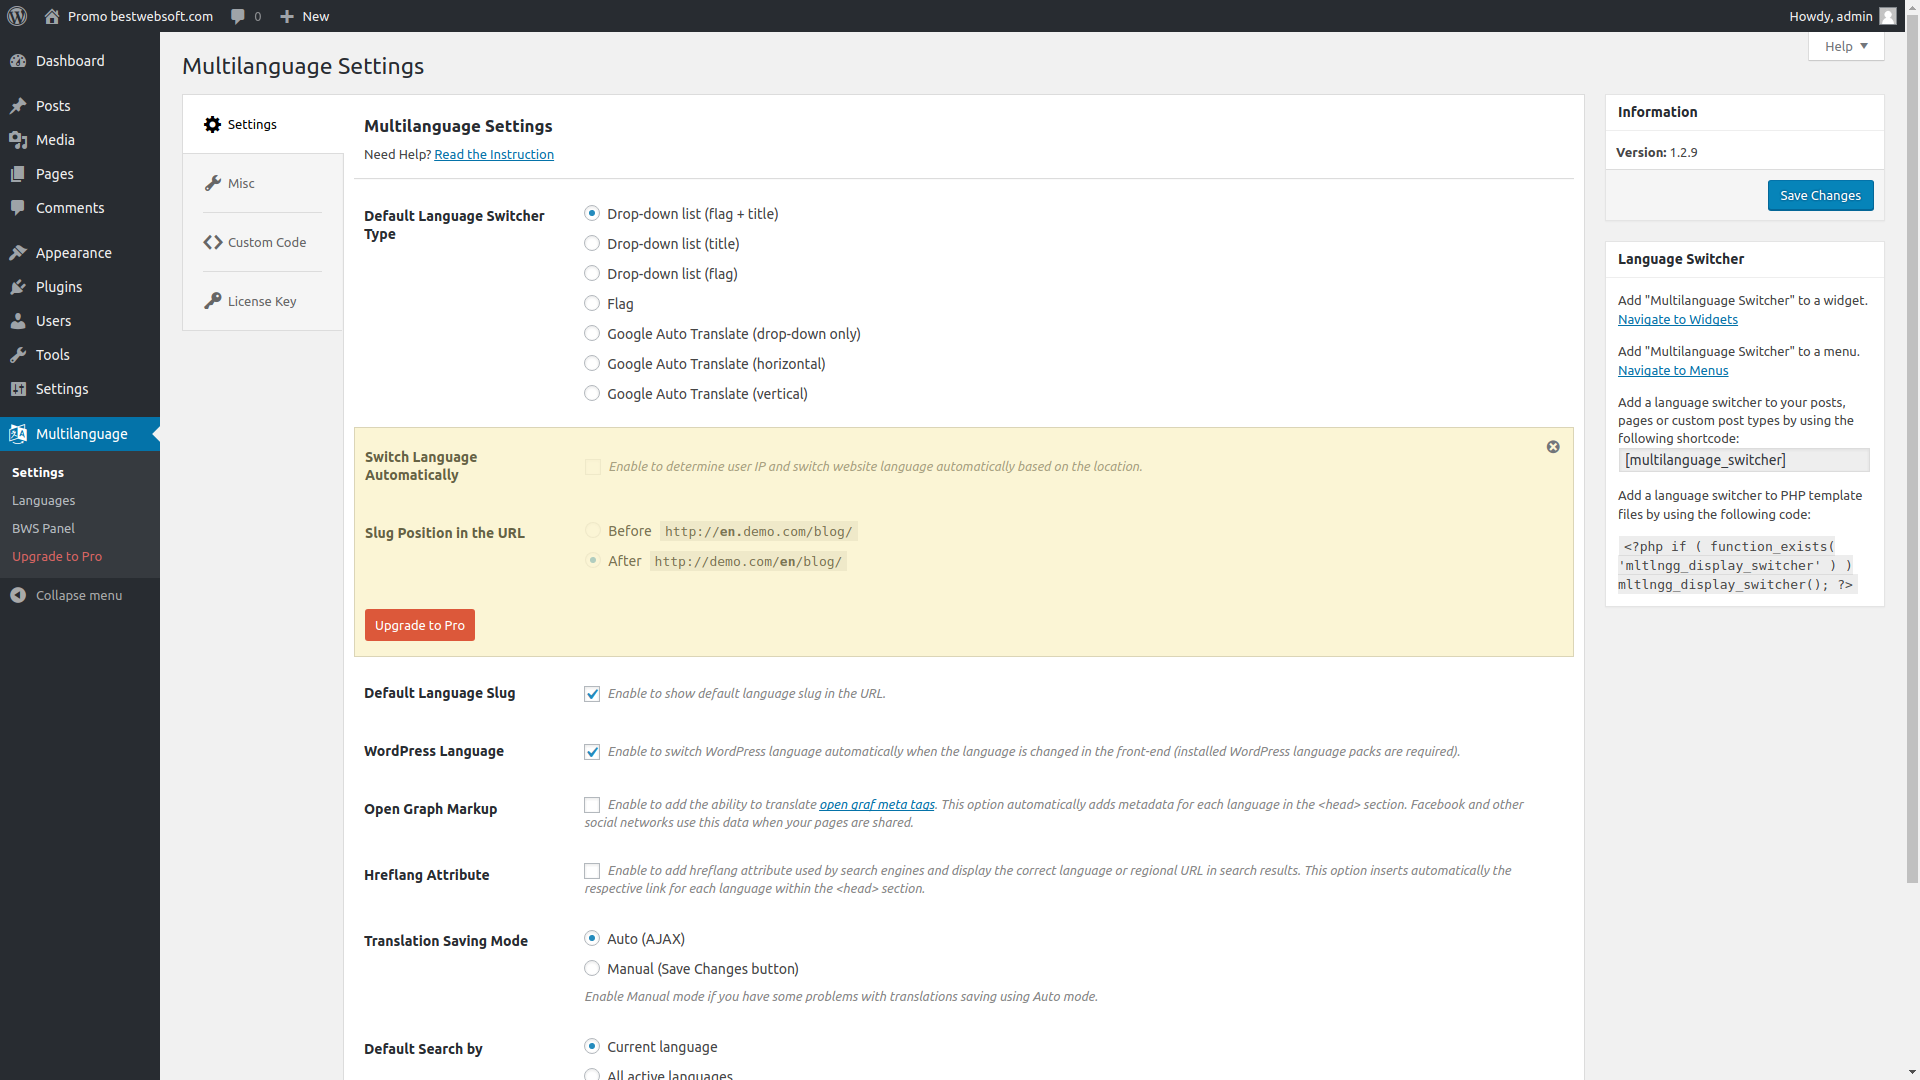
Task: Click the Plugins plug icon
Action: pos(18,287)
